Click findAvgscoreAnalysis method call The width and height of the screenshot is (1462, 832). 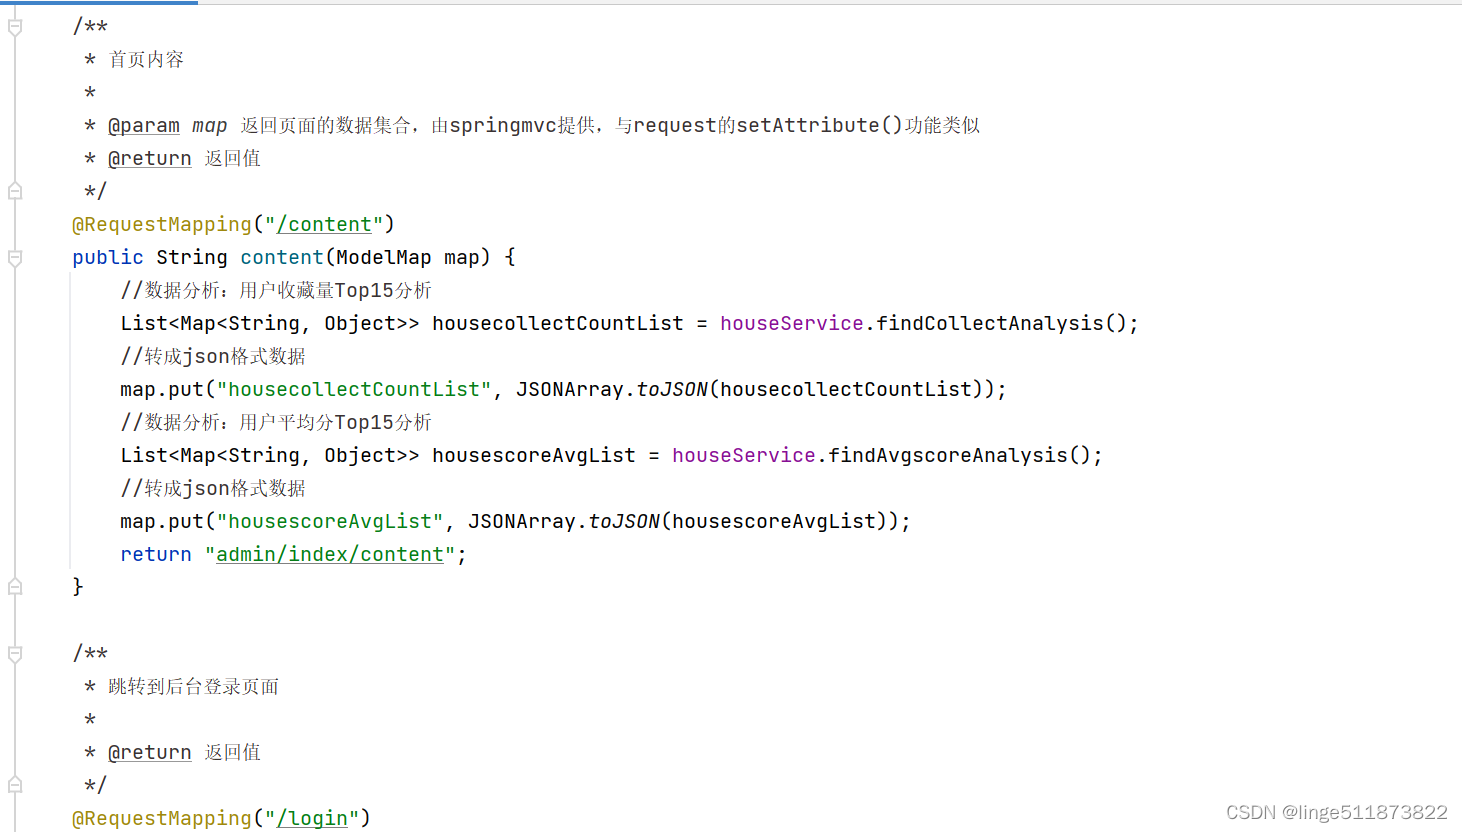coord(948,456)
